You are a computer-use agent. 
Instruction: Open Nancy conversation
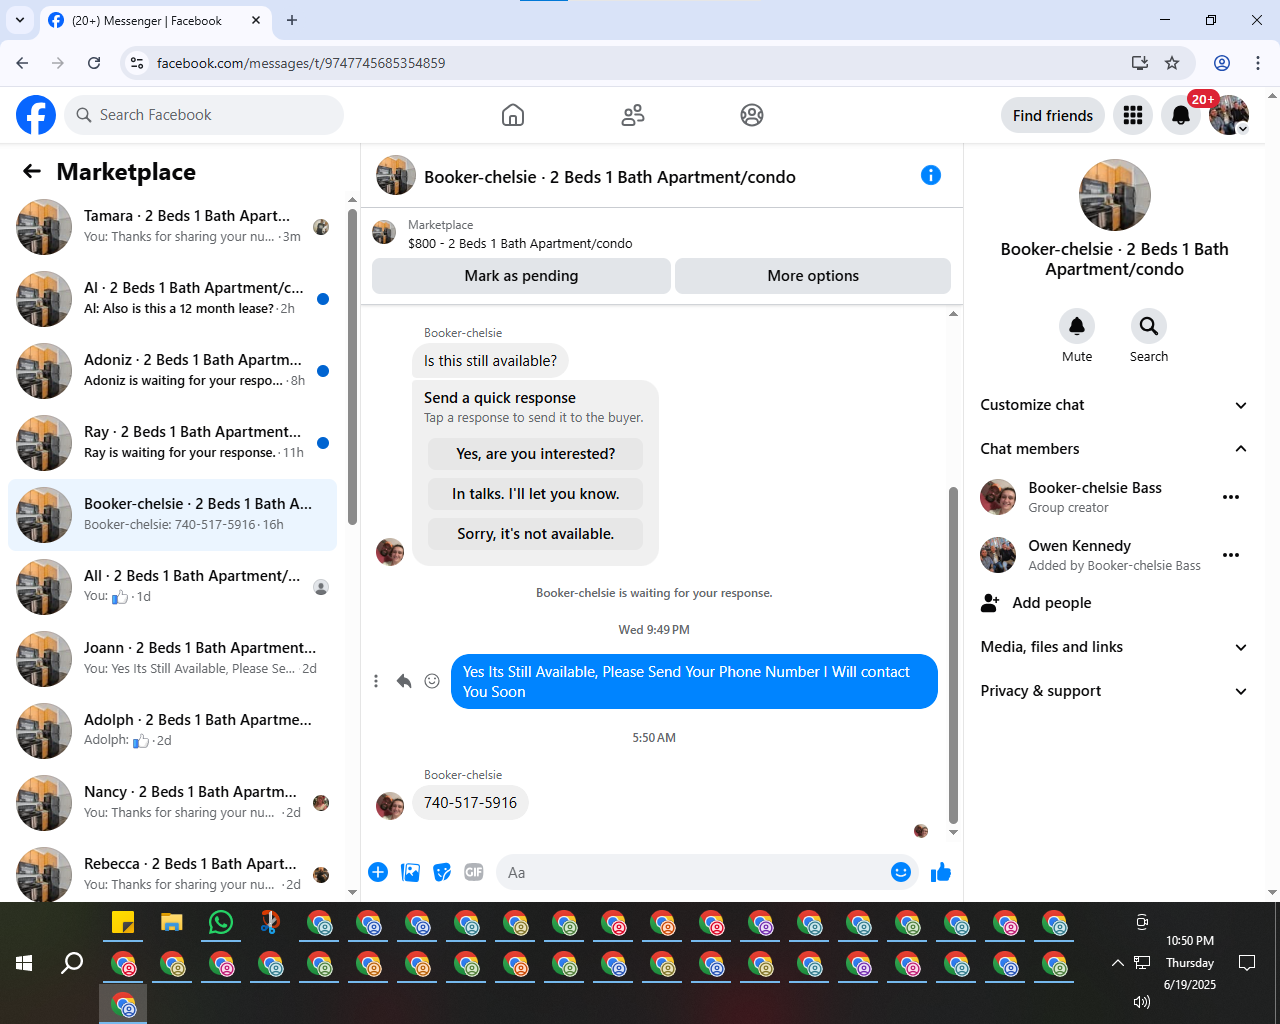tap(173, 803)
